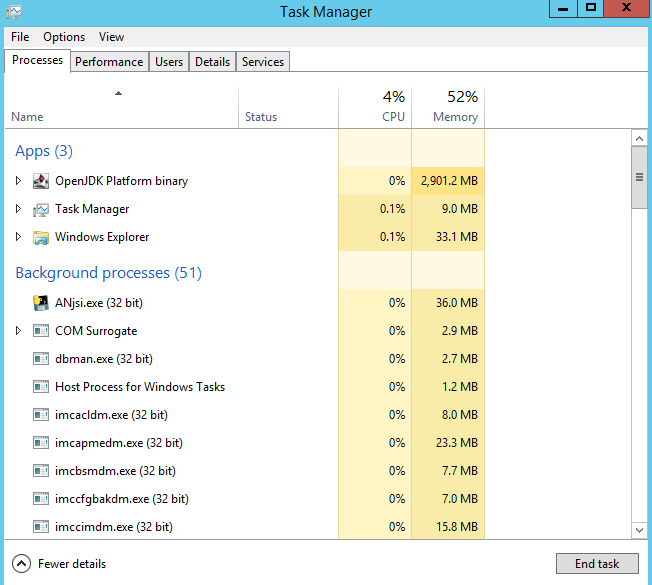Maximize the Task Manager window
The height and width of the screenshot is (585, 652).
590,9
